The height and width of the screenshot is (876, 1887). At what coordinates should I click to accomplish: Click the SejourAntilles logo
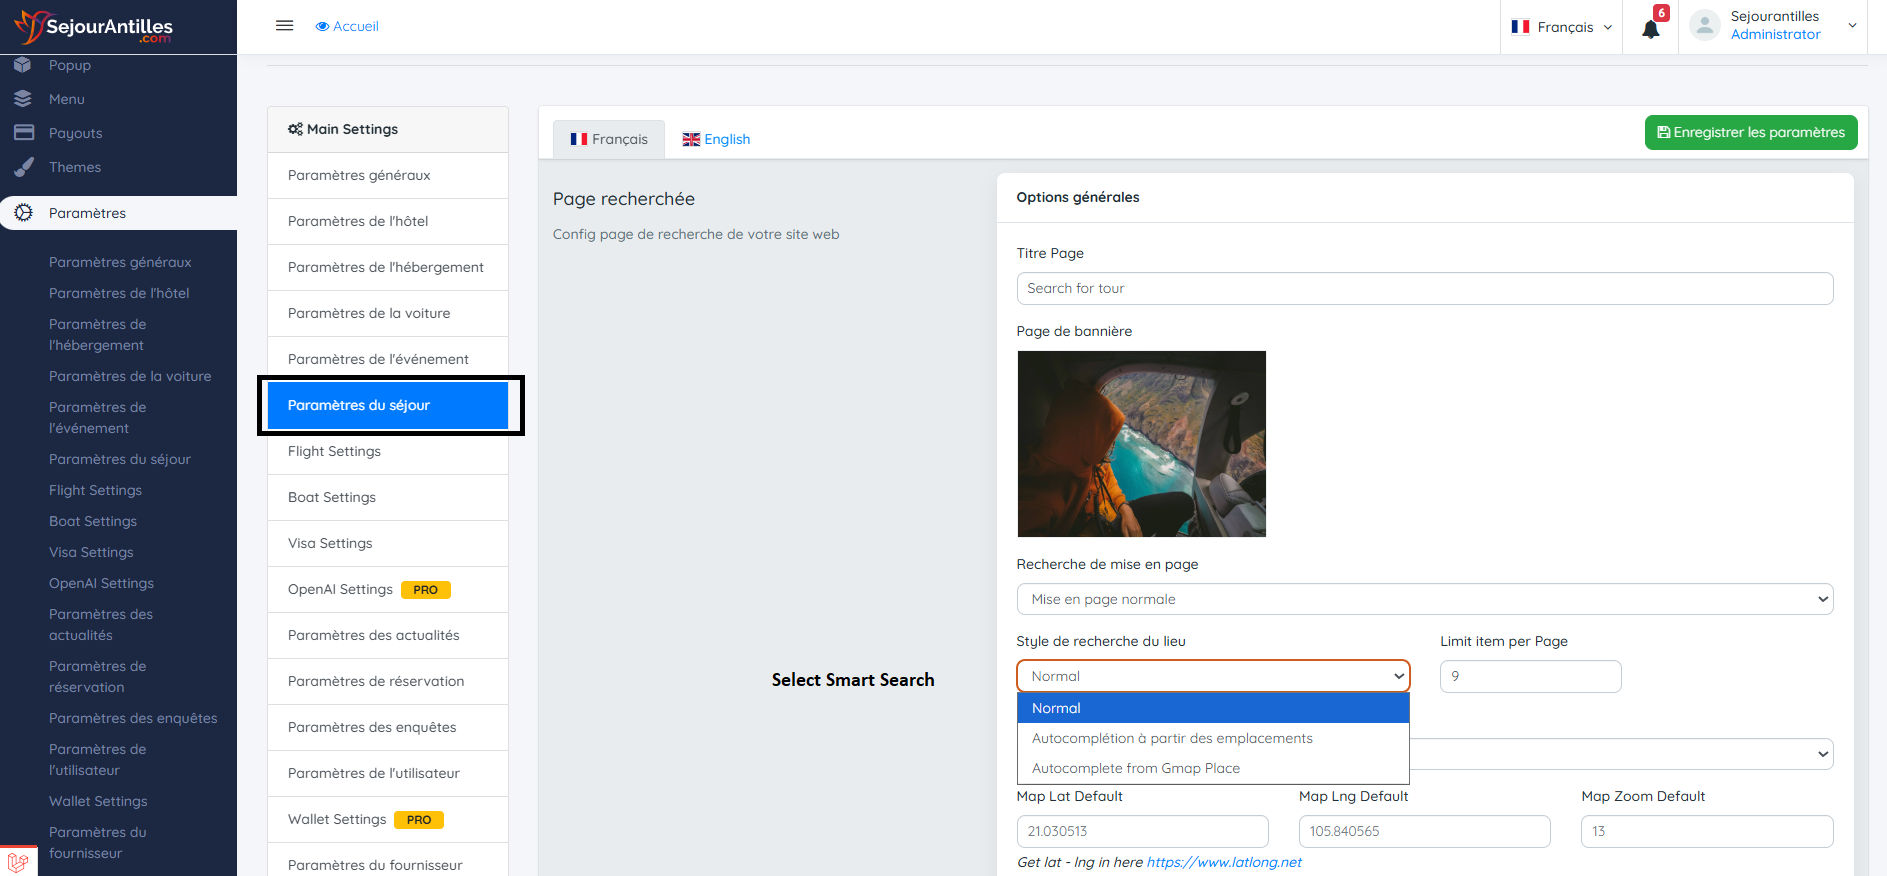click(x=95, y=27)
